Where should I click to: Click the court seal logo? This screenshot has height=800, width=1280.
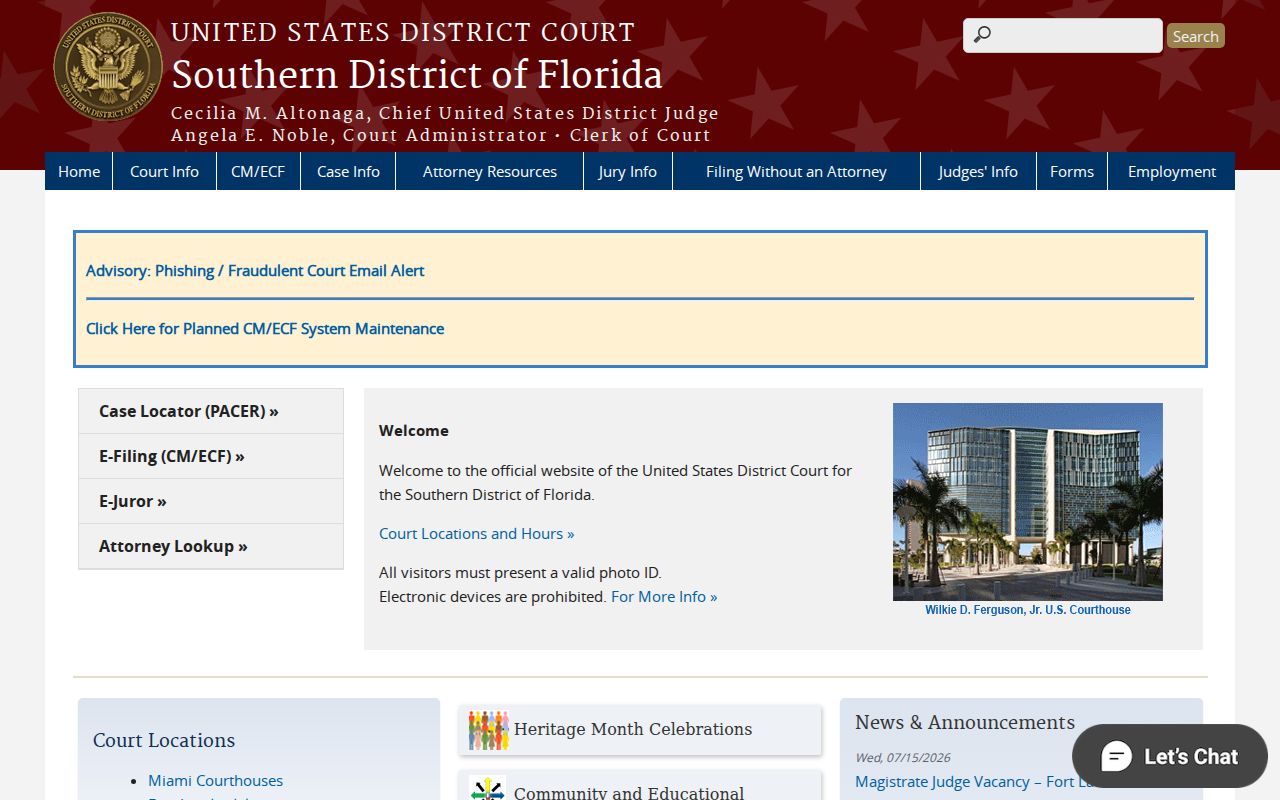(108, 67)
